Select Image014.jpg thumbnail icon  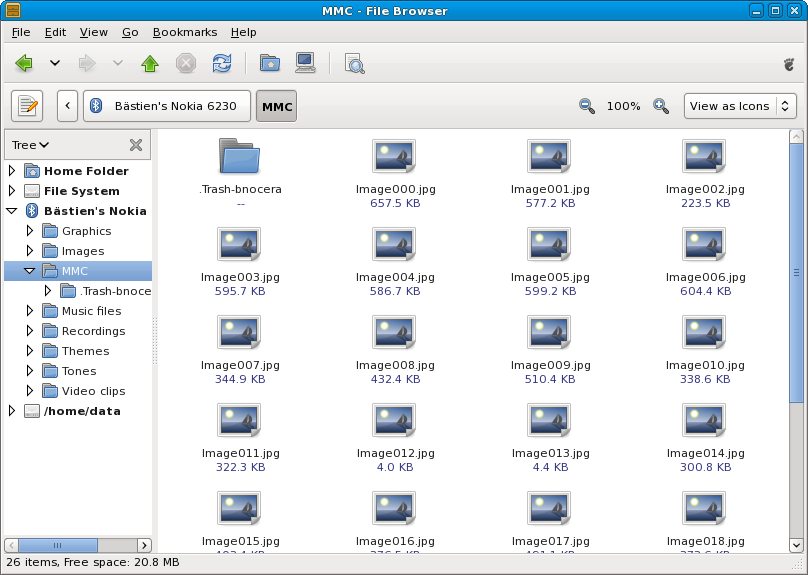[704, 420]
